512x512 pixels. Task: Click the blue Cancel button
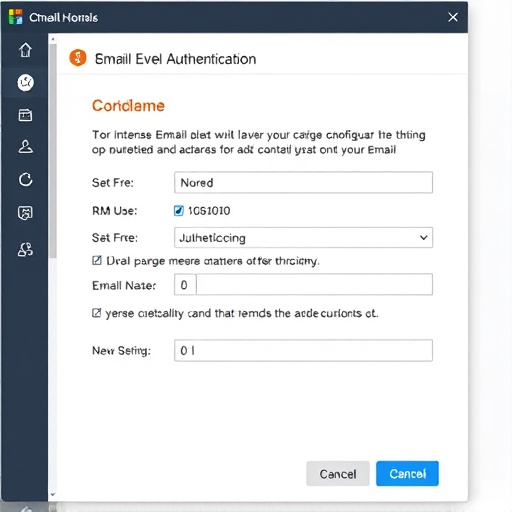[x=407, y=474]
